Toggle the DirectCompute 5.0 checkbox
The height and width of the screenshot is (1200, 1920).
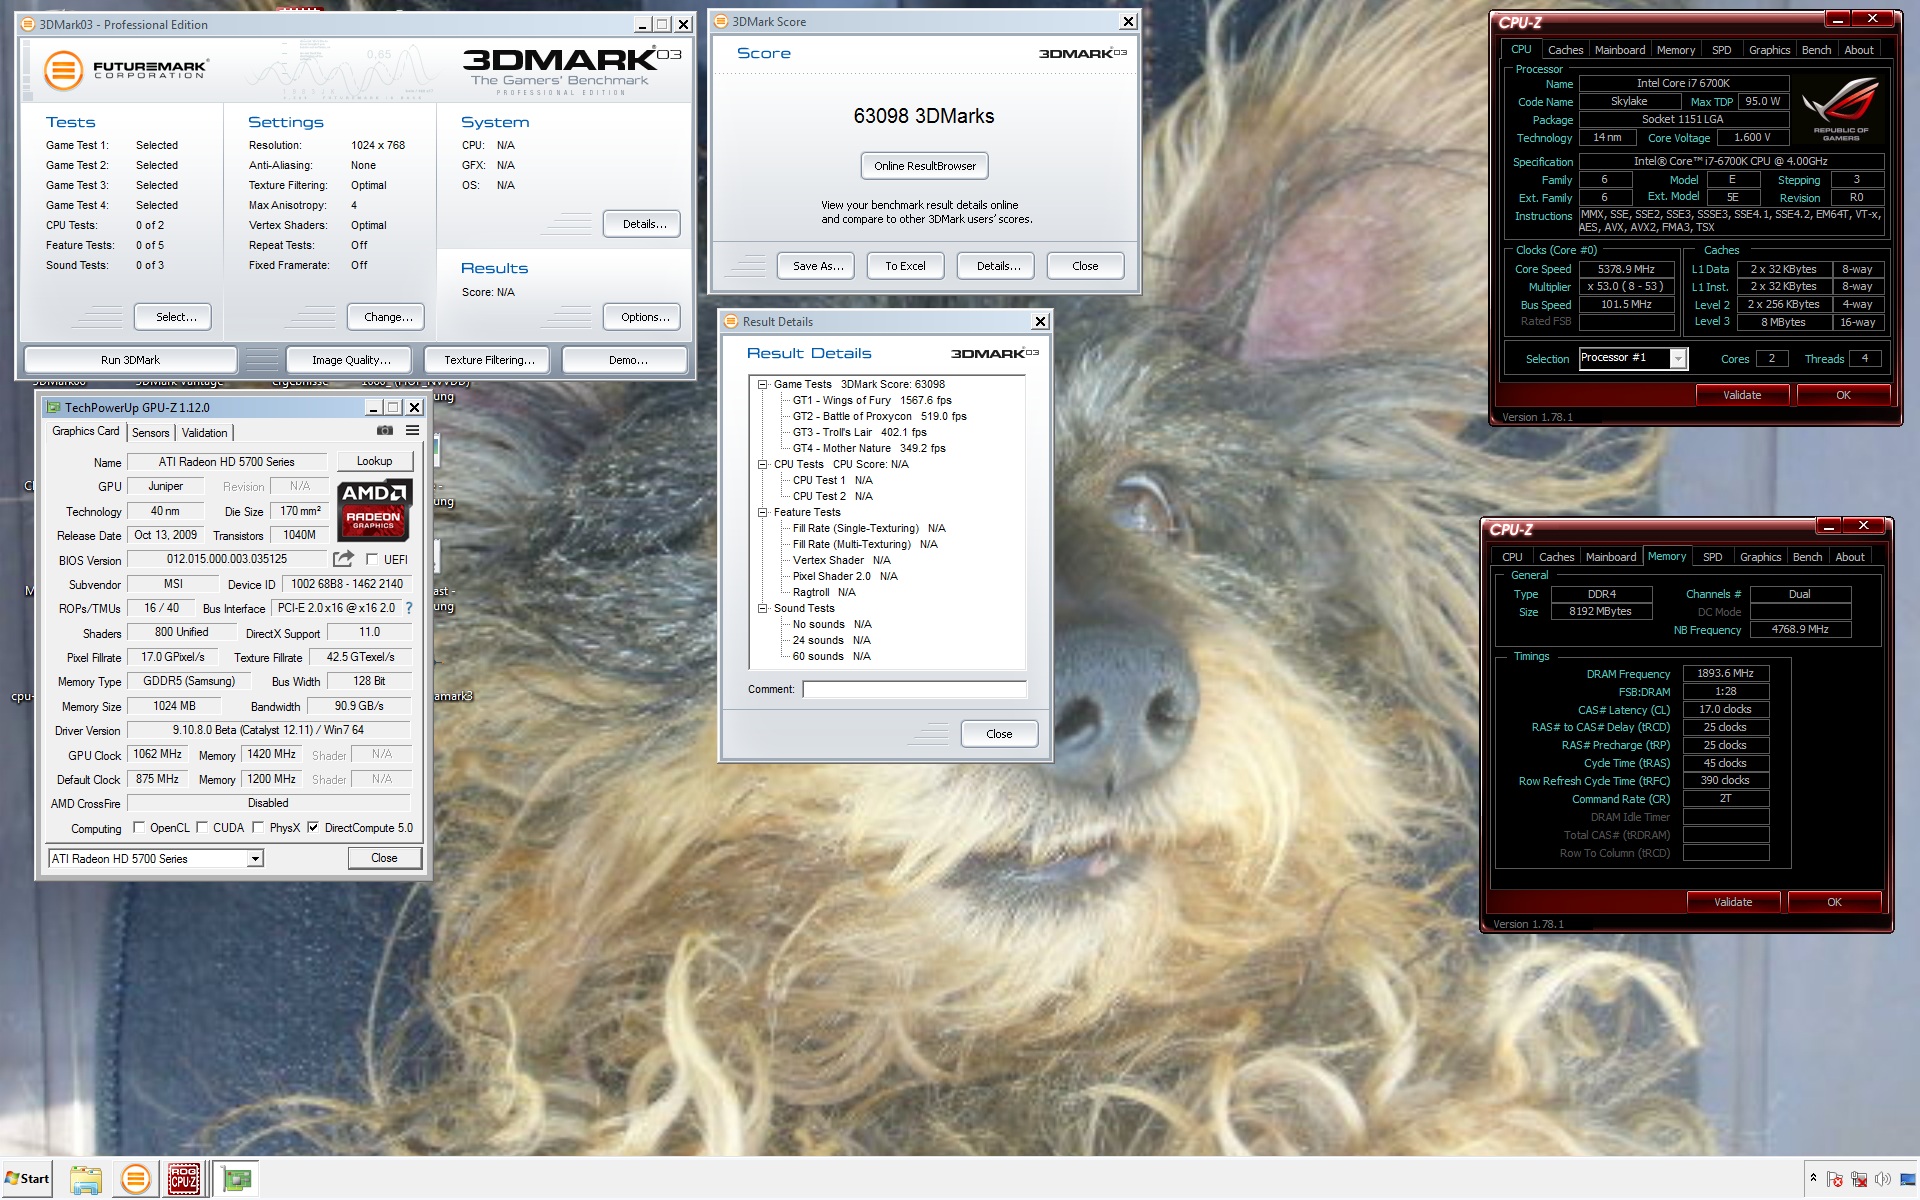tap(313, 827)
